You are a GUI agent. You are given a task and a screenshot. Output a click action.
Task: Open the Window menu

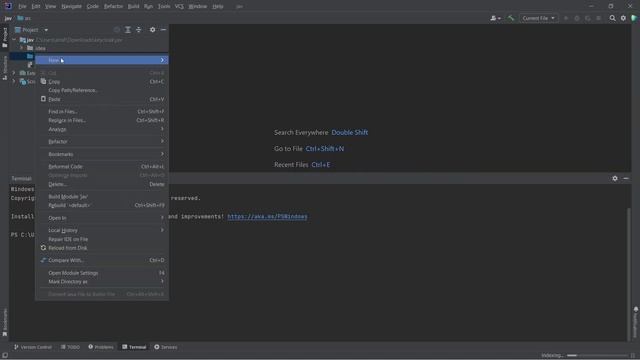point(198,6)
